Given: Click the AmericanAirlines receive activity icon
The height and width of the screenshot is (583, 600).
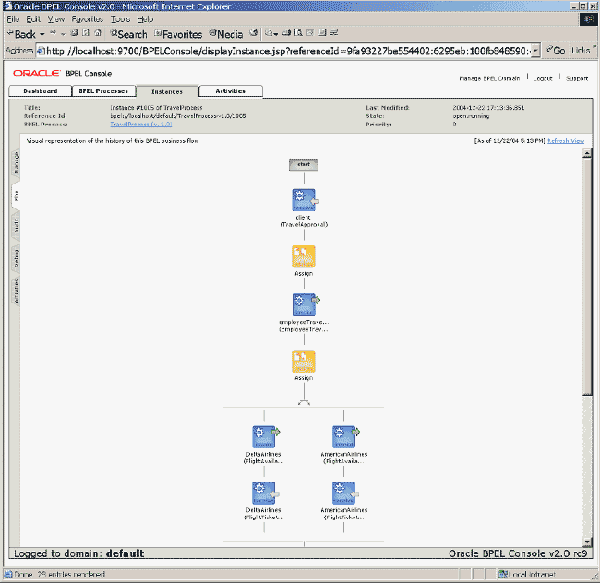Looking at the screenshot, I should tap(345, 493).
